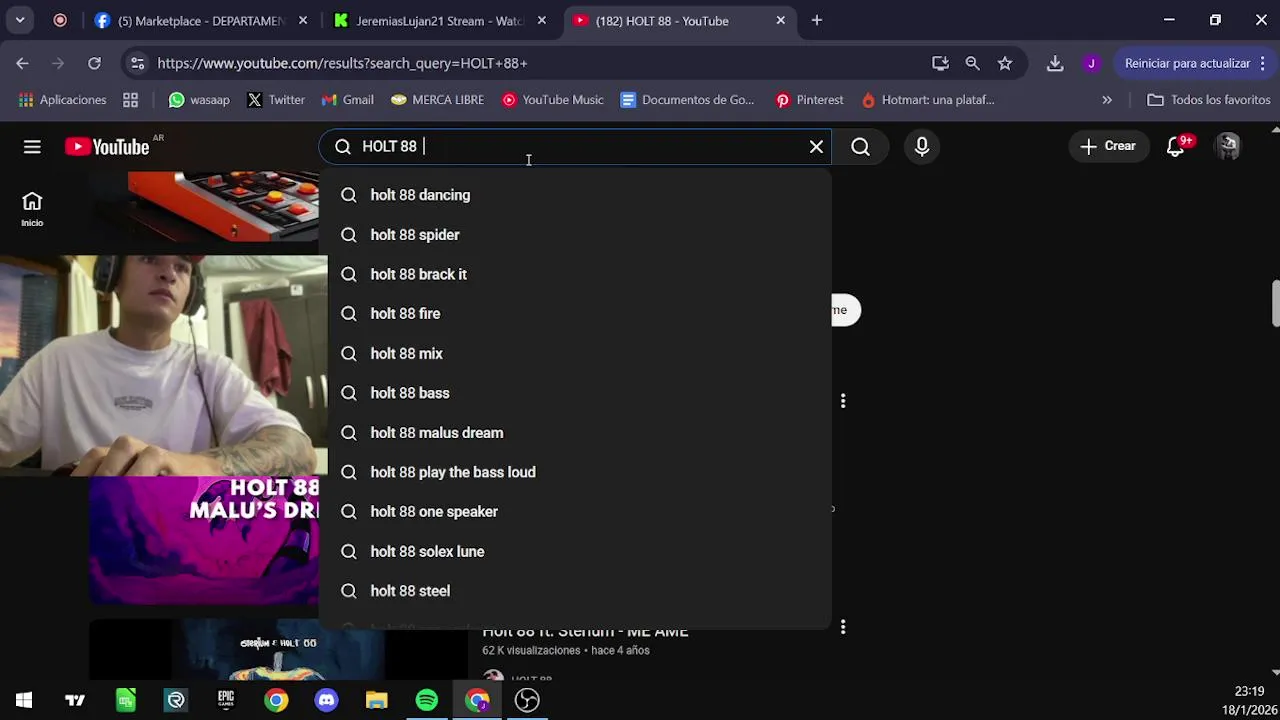1280x720 pixels.
Task: Open OBS Studio from taskbar
Action: point(527,700)
